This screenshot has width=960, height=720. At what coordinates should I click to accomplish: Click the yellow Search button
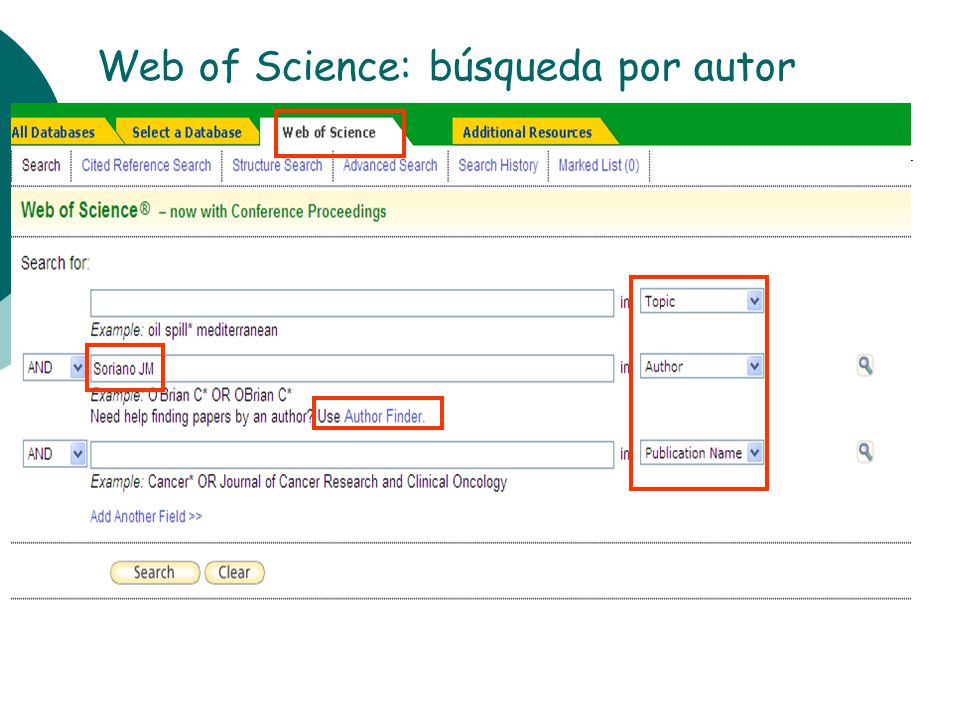(155, 572)
